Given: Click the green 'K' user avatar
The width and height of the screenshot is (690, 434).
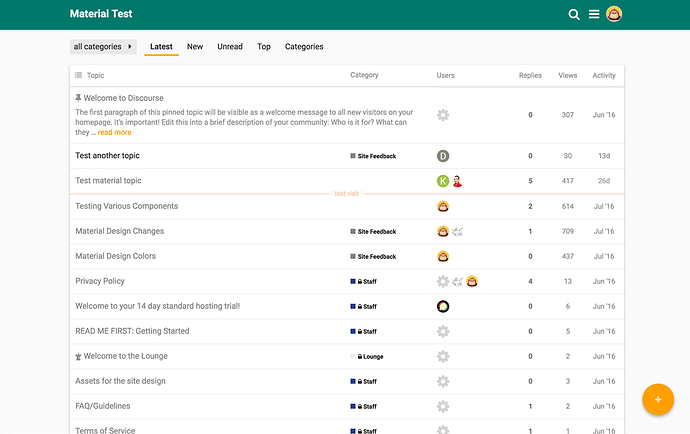Looking at the screenshot, I should [x=443, y=181].
